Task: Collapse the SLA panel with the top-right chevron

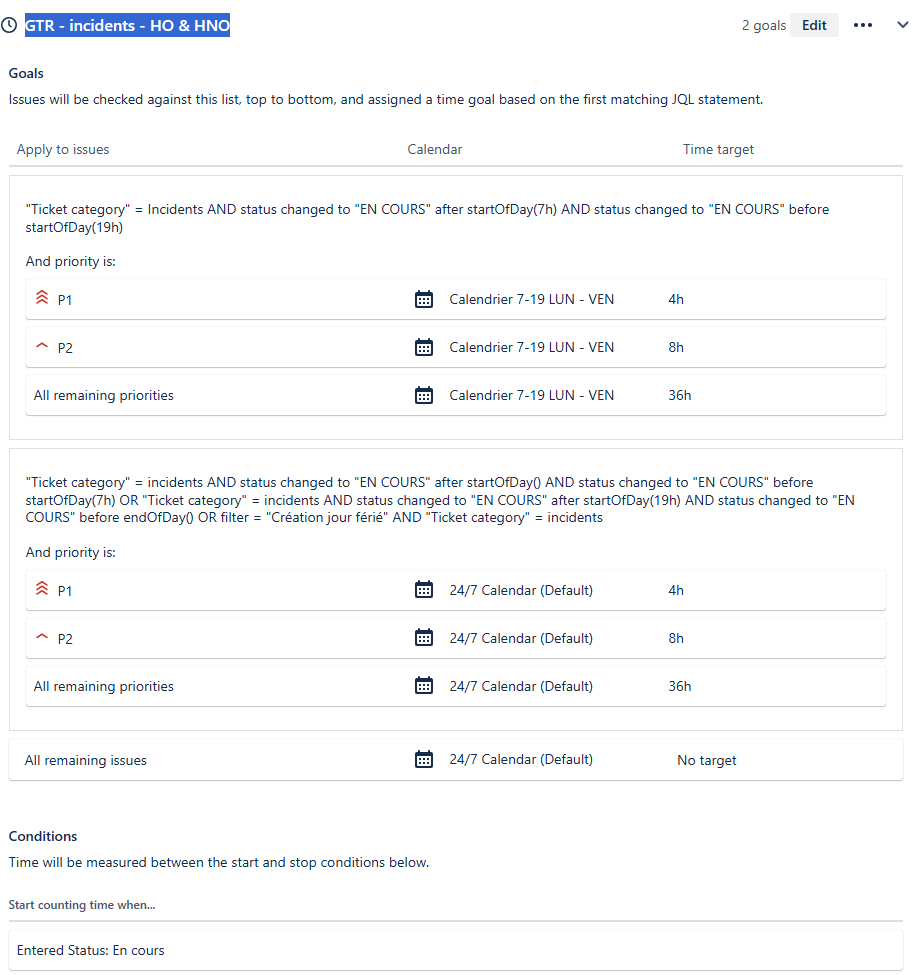Action: 902,25
